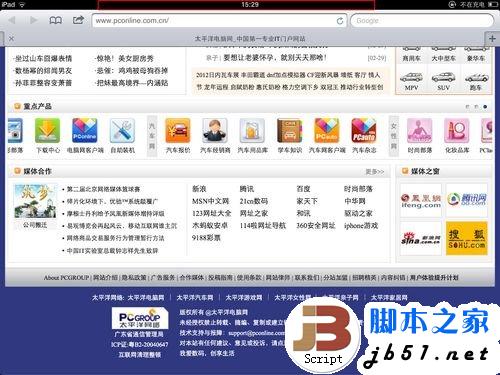Open the 新浪 partner link
Image resolution: width=500 pixels, height=375 pixels.
tap(199, 189)
